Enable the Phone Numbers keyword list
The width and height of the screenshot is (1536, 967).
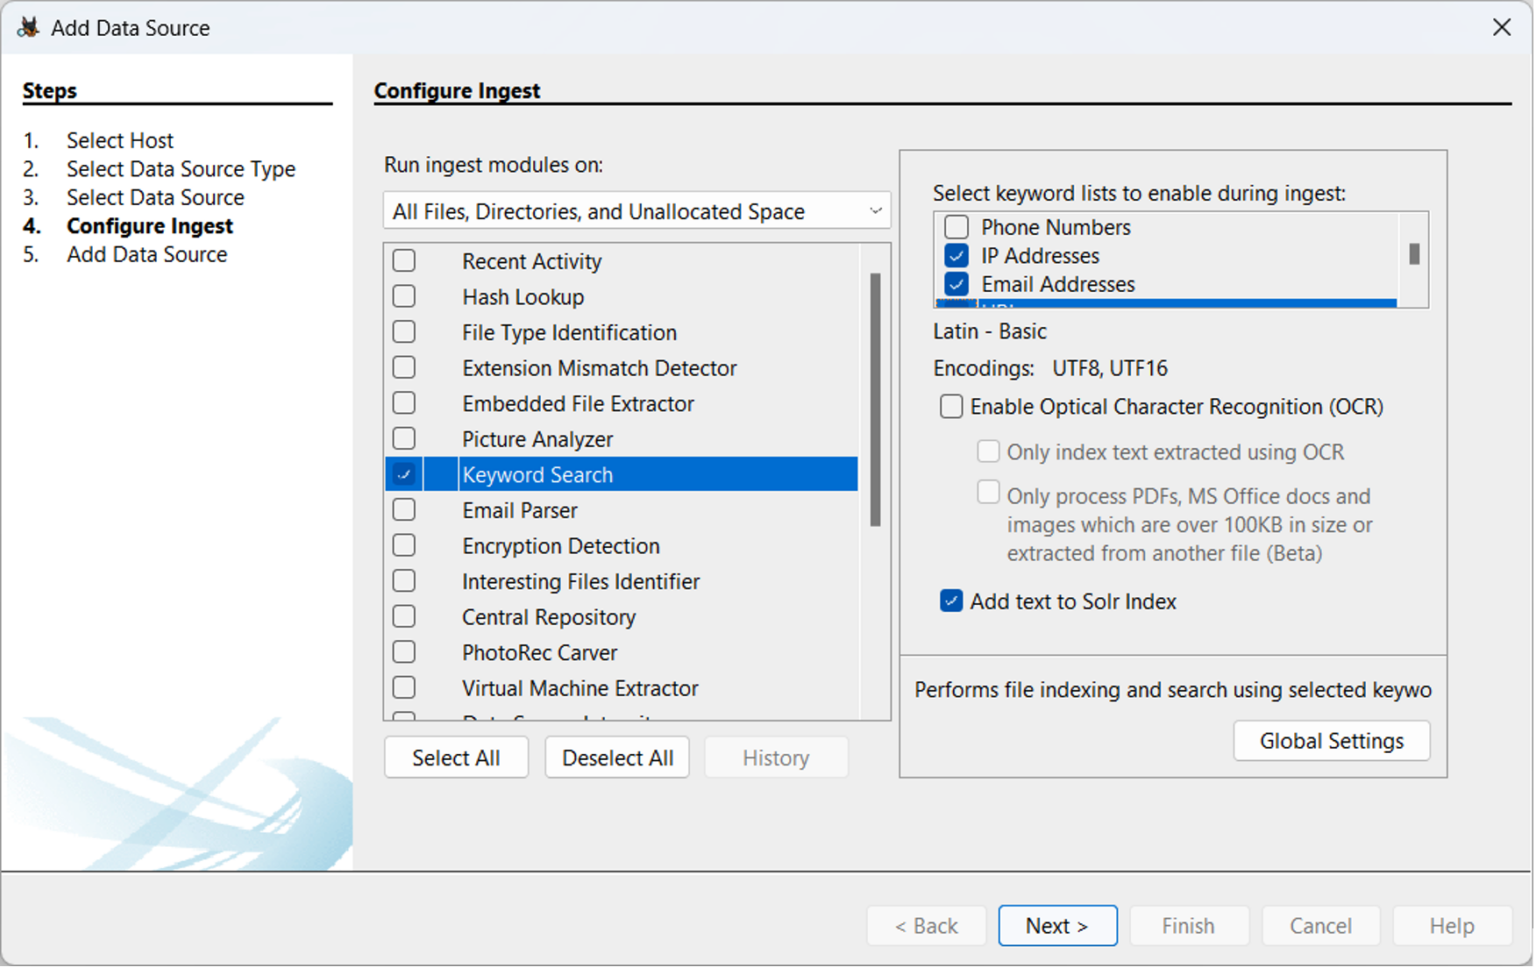pyautogui.click(x=956, y=226)
